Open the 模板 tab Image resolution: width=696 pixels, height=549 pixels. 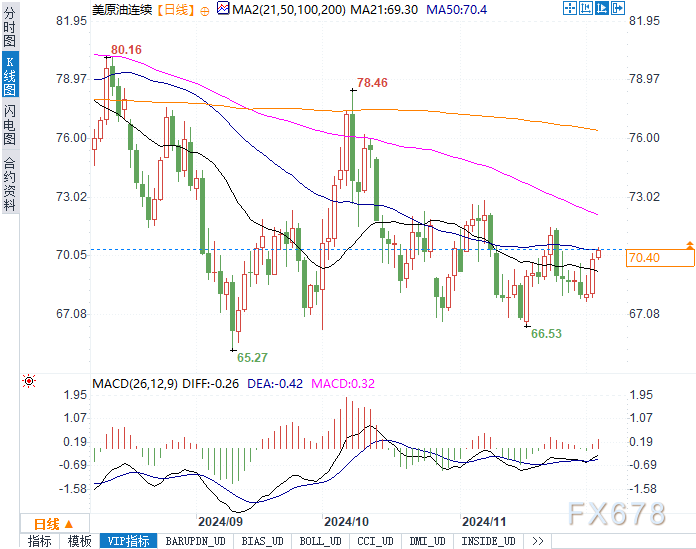79,541
